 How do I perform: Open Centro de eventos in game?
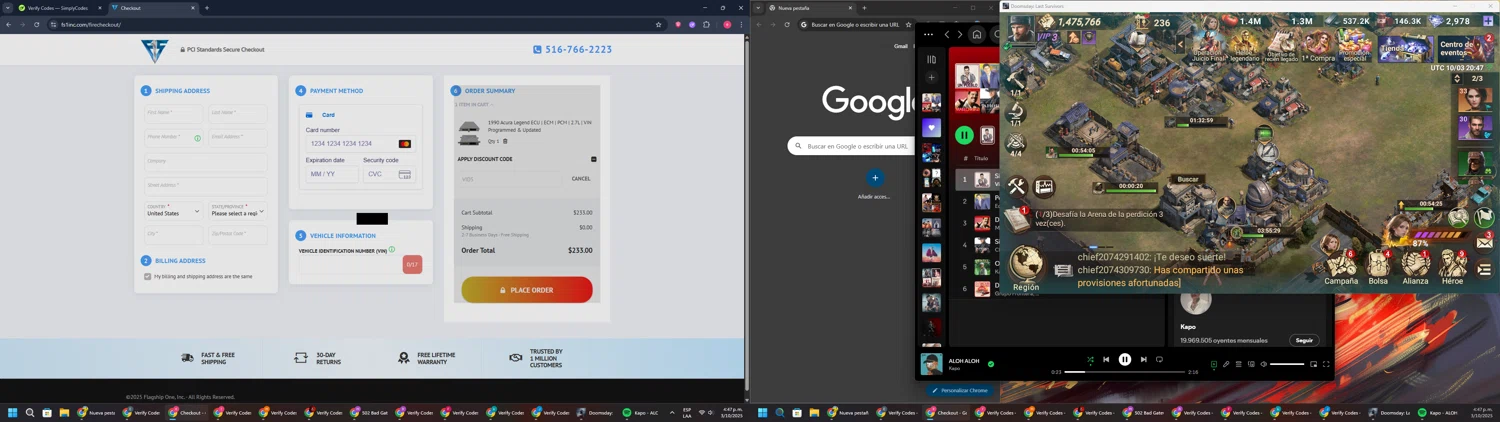(1464, 47)
